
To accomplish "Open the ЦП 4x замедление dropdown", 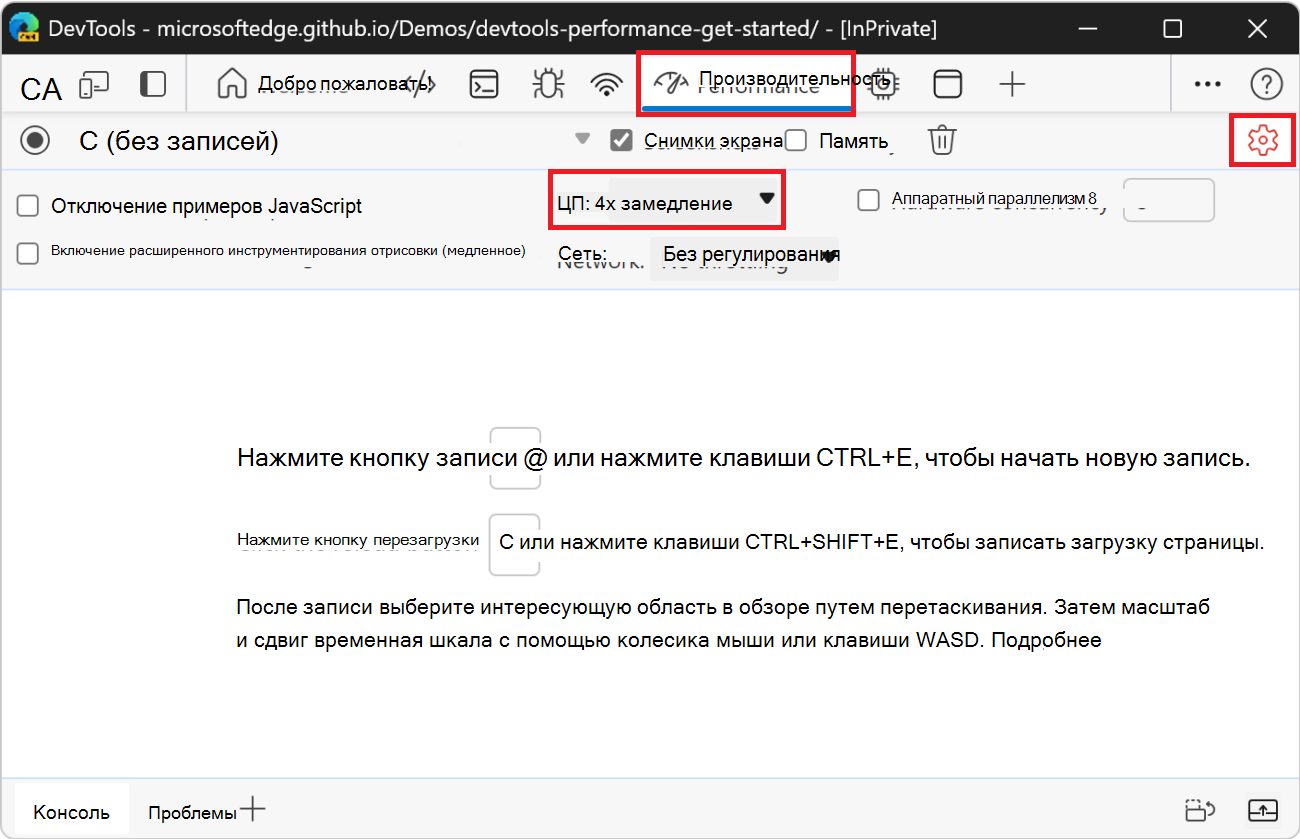I will [x=666, y=199].
